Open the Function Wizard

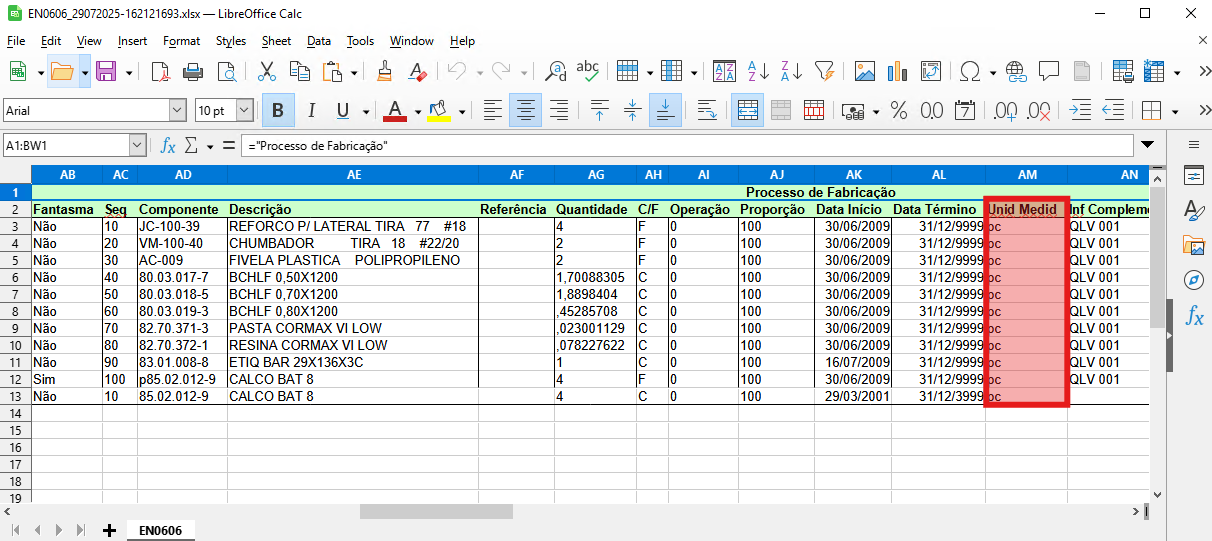click(168, 146)
